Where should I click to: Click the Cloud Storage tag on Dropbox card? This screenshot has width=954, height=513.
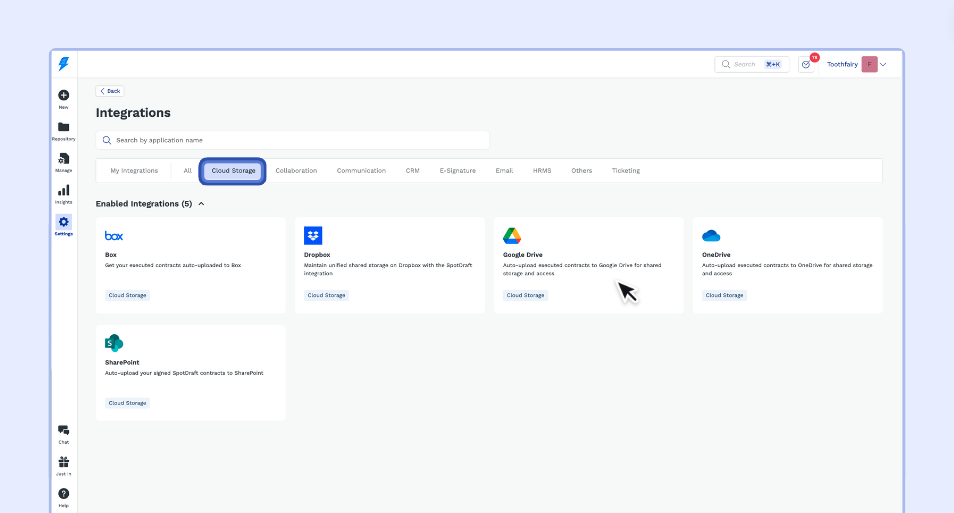point(326,295)
